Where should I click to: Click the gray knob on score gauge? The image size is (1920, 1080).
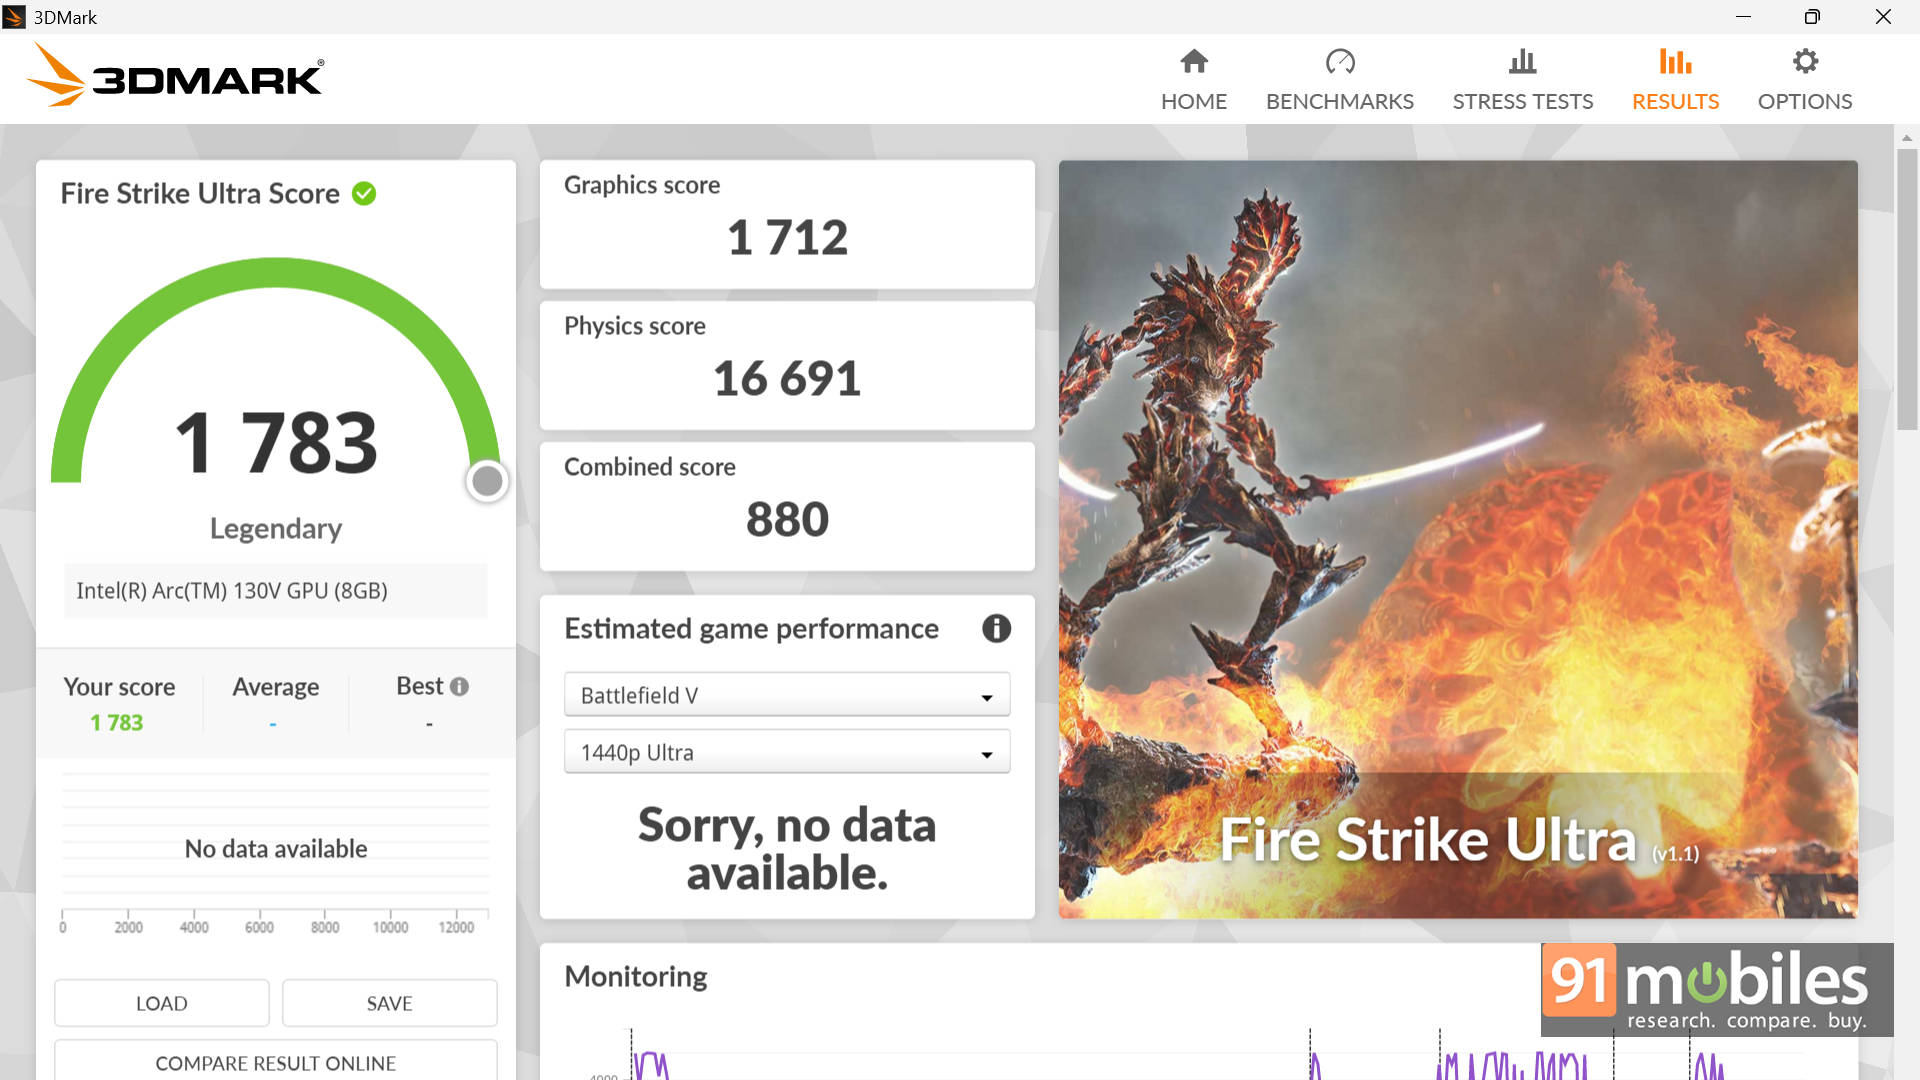(x=487, y=482)
